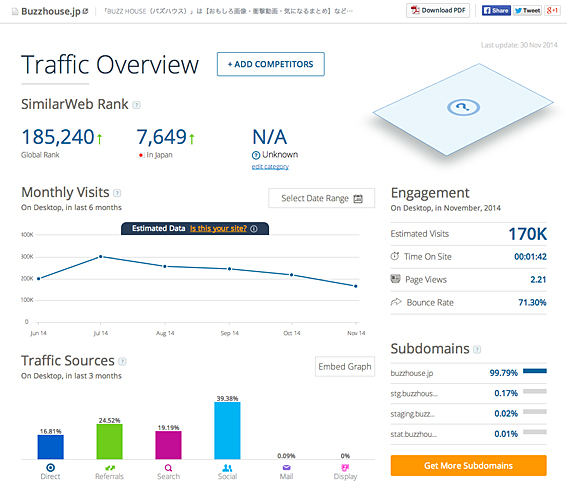This screenshot has height=489, width=567.
Task: Click the Estimated Visits 170K value
Action: (x=527, y=234)
